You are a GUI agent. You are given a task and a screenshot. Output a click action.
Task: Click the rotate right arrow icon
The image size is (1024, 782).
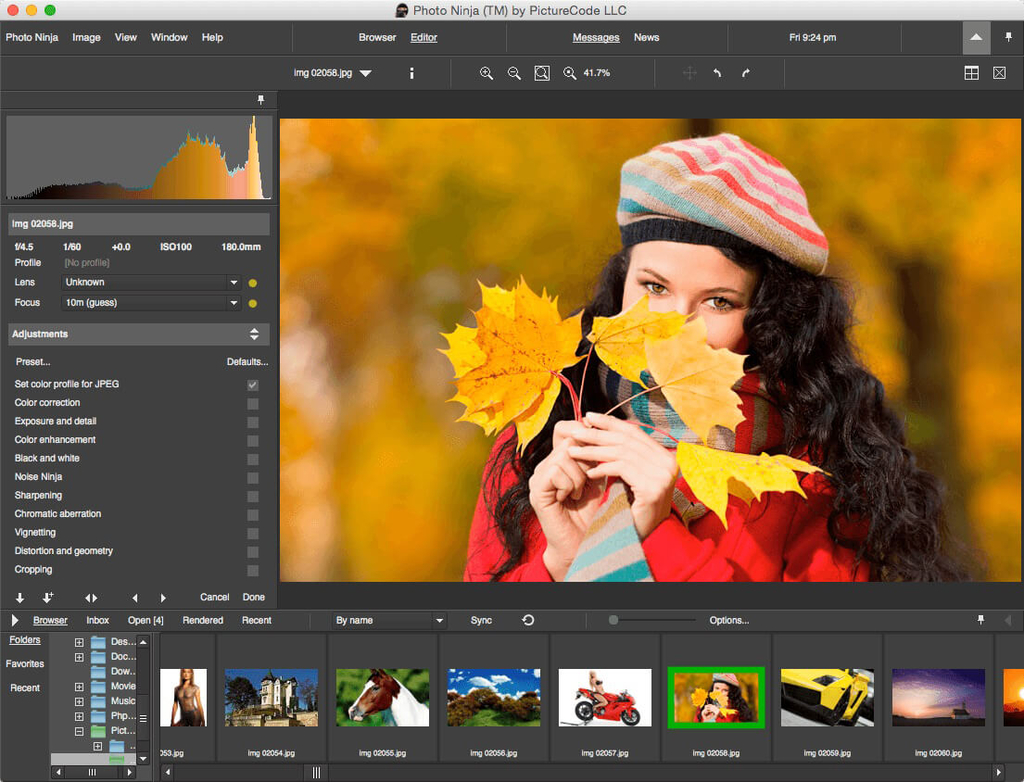[x=746, y=73]
